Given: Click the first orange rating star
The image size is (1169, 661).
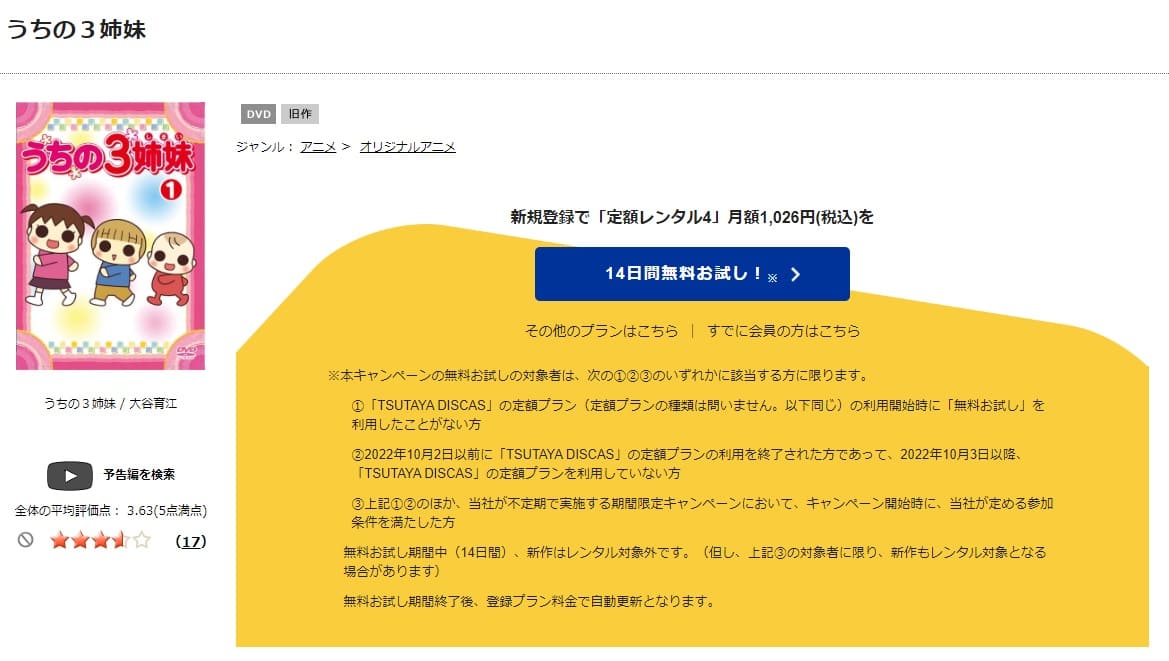Looking at the screenshot, I should point(62,539).
